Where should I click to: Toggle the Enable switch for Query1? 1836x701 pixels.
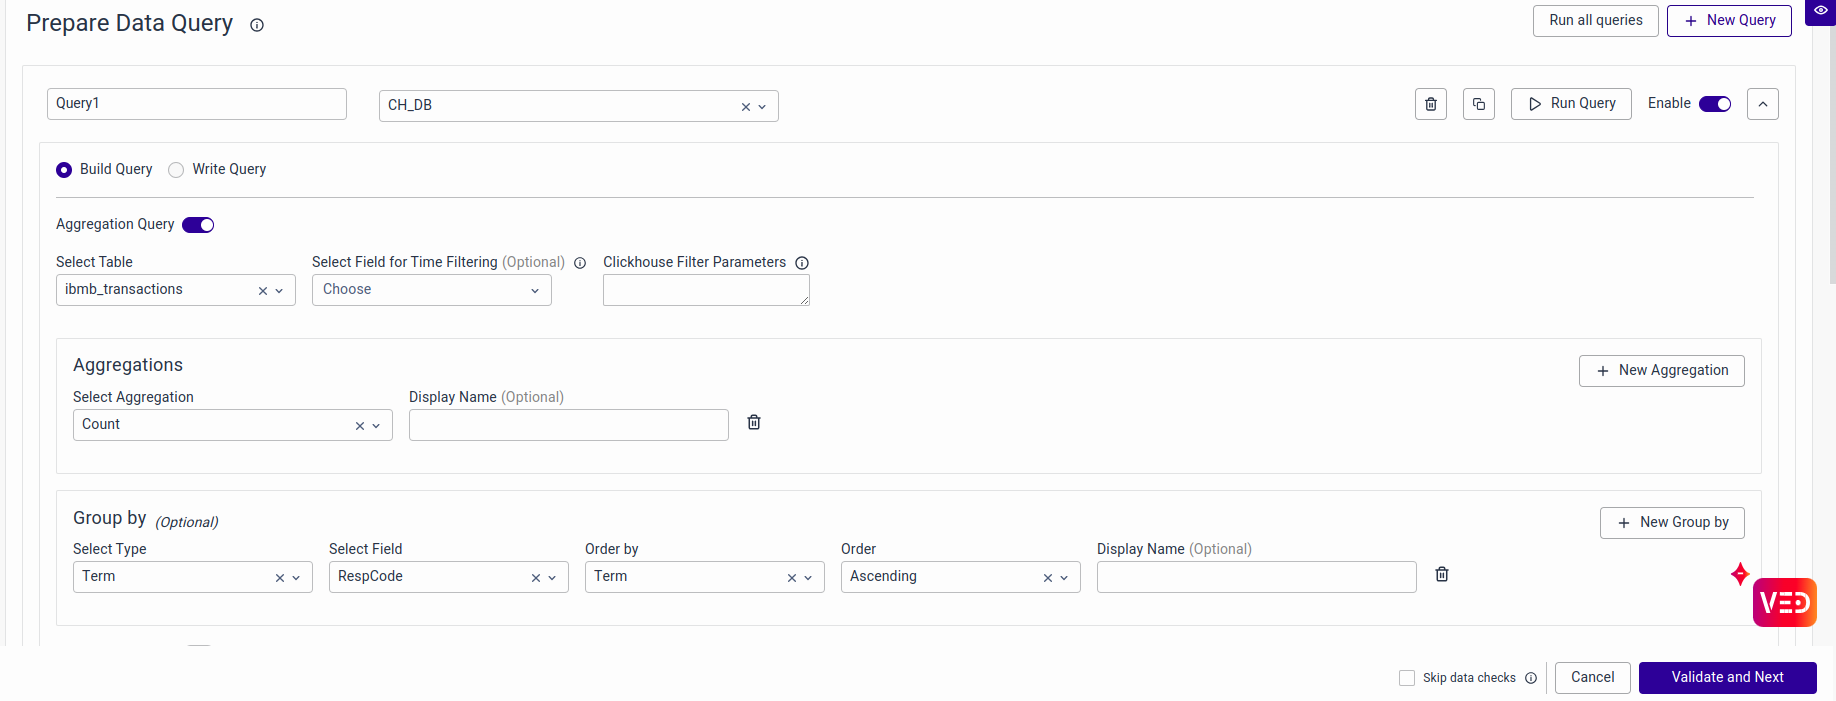1714,104
